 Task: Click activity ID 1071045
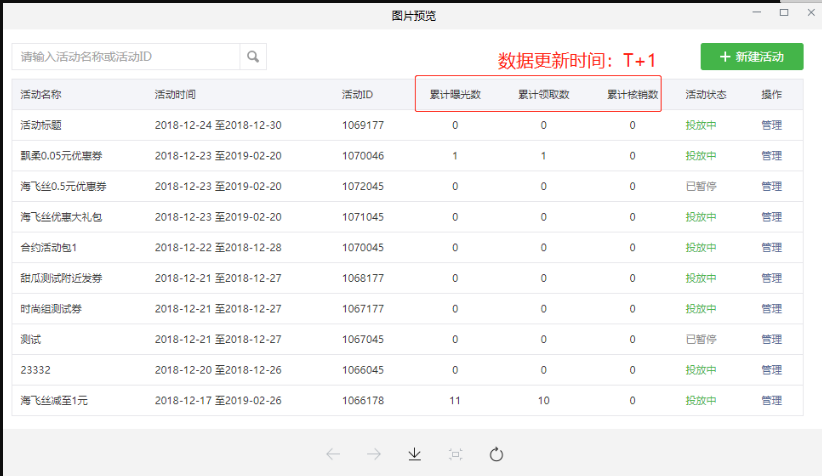[363, 217]
